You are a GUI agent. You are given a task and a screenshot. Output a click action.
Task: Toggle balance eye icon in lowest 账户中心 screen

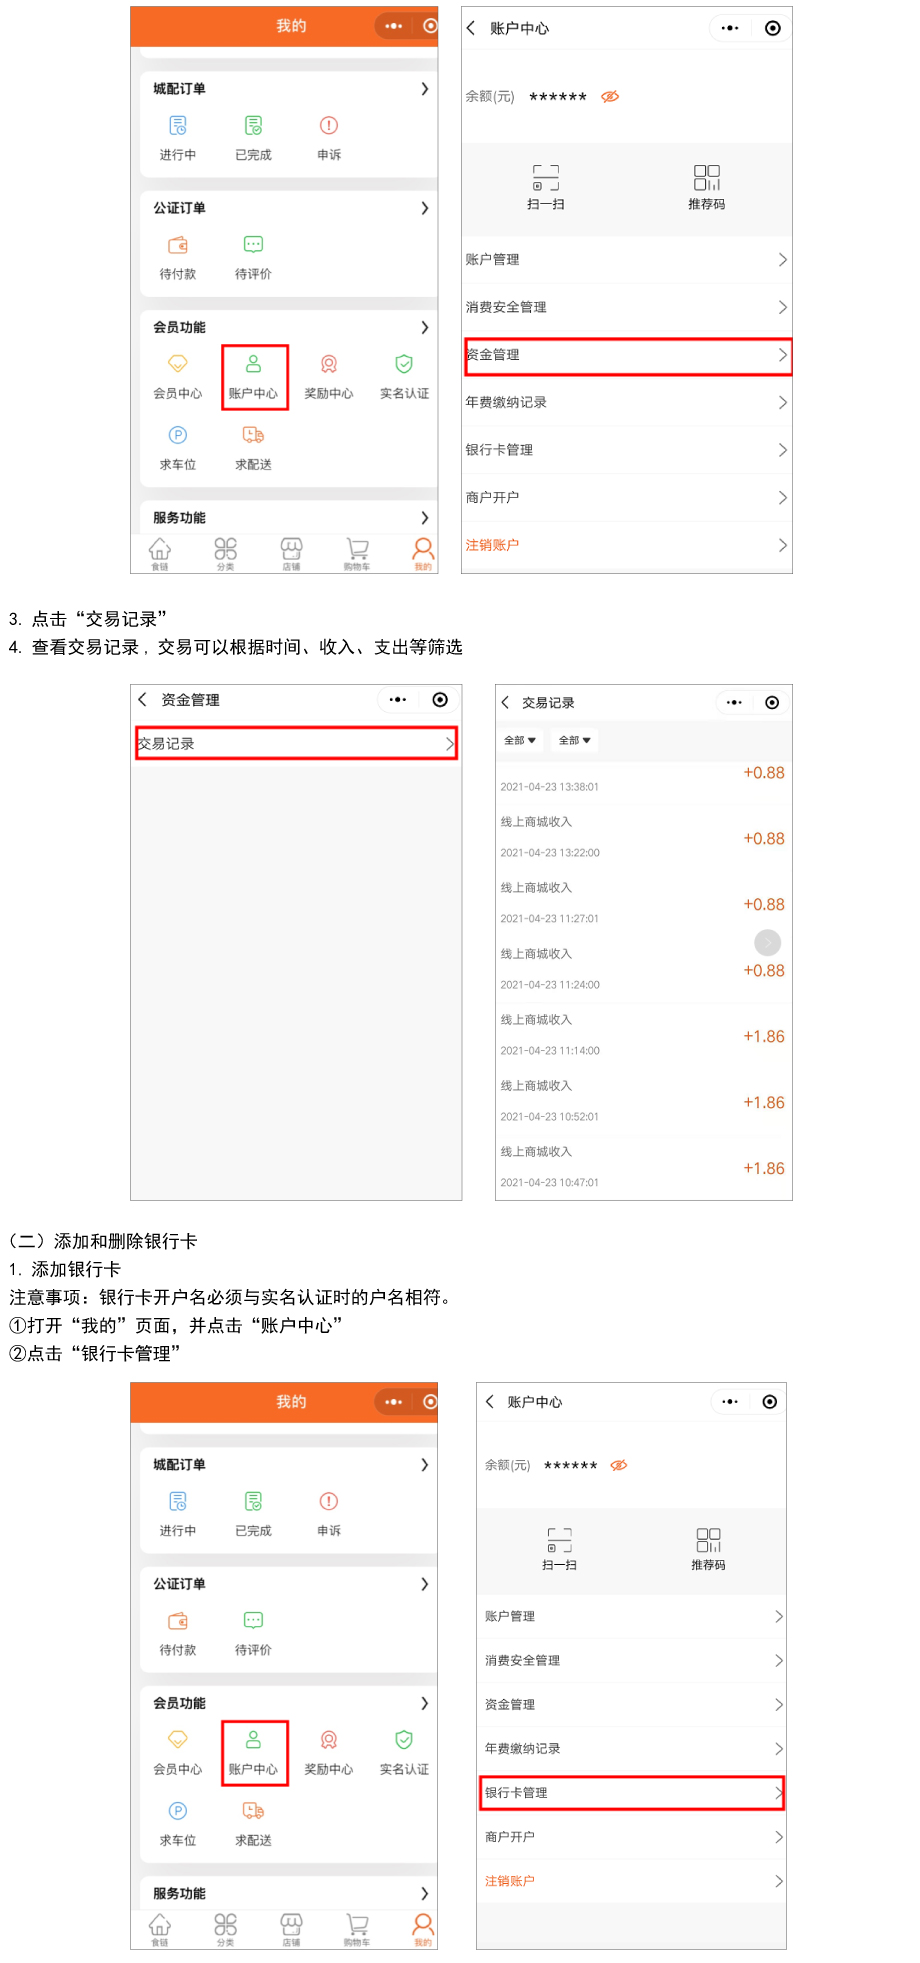619,1465
